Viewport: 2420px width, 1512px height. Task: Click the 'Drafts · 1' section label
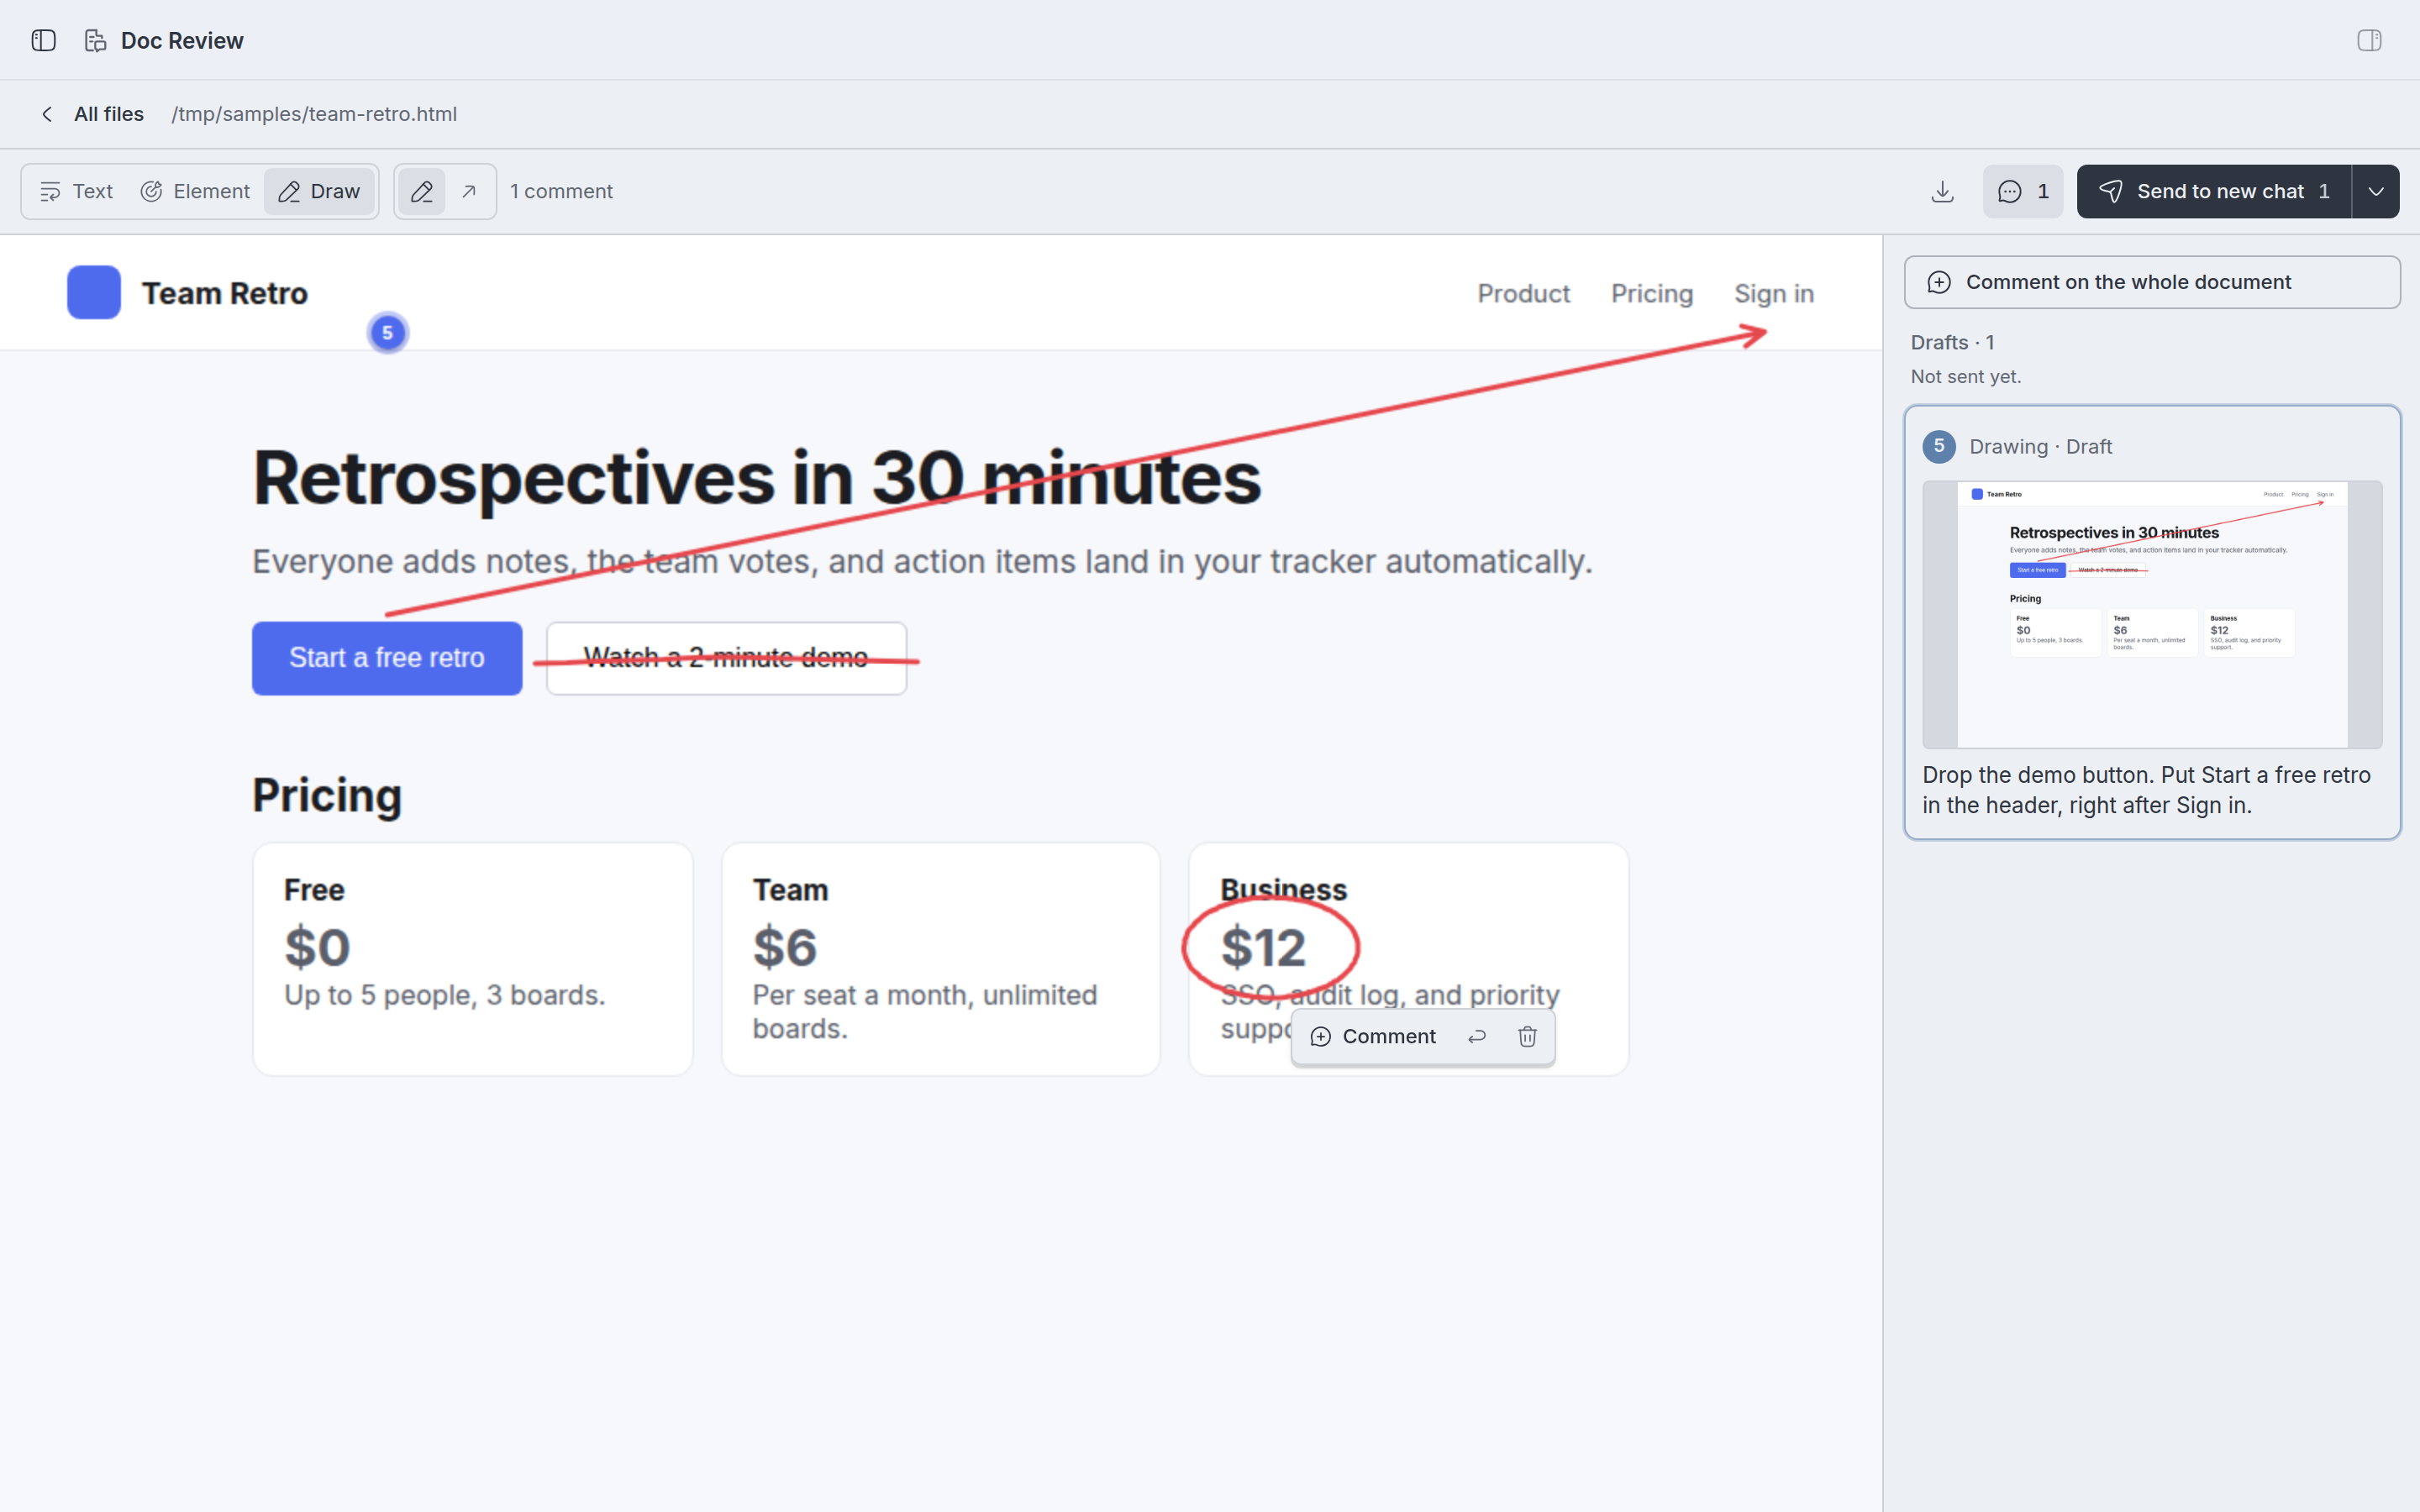[x=1952, y=343]
